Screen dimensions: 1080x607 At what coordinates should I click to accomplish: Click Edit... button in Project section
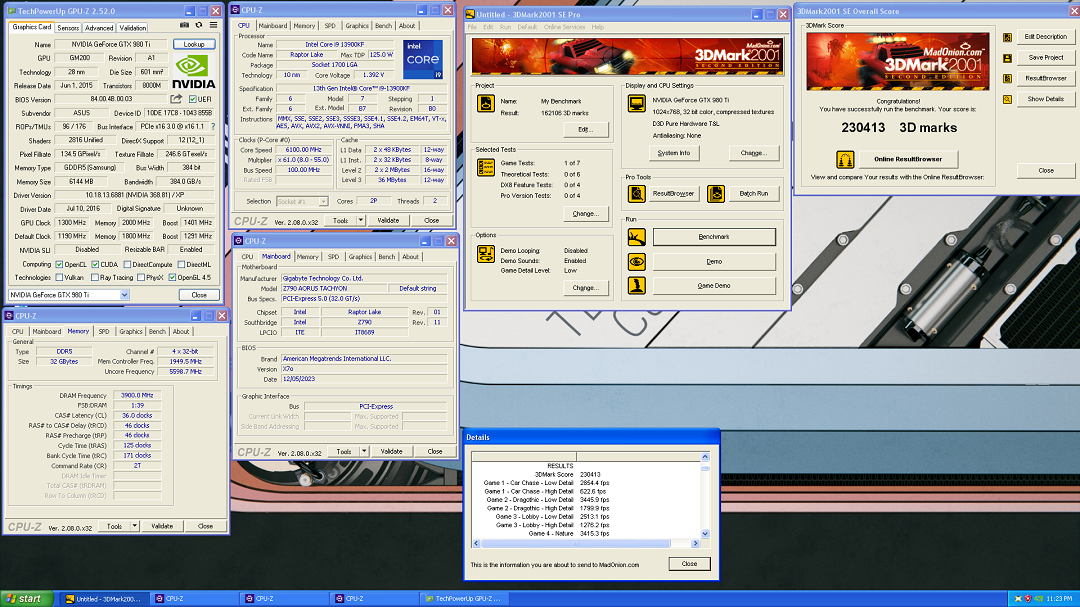(585, 130)
